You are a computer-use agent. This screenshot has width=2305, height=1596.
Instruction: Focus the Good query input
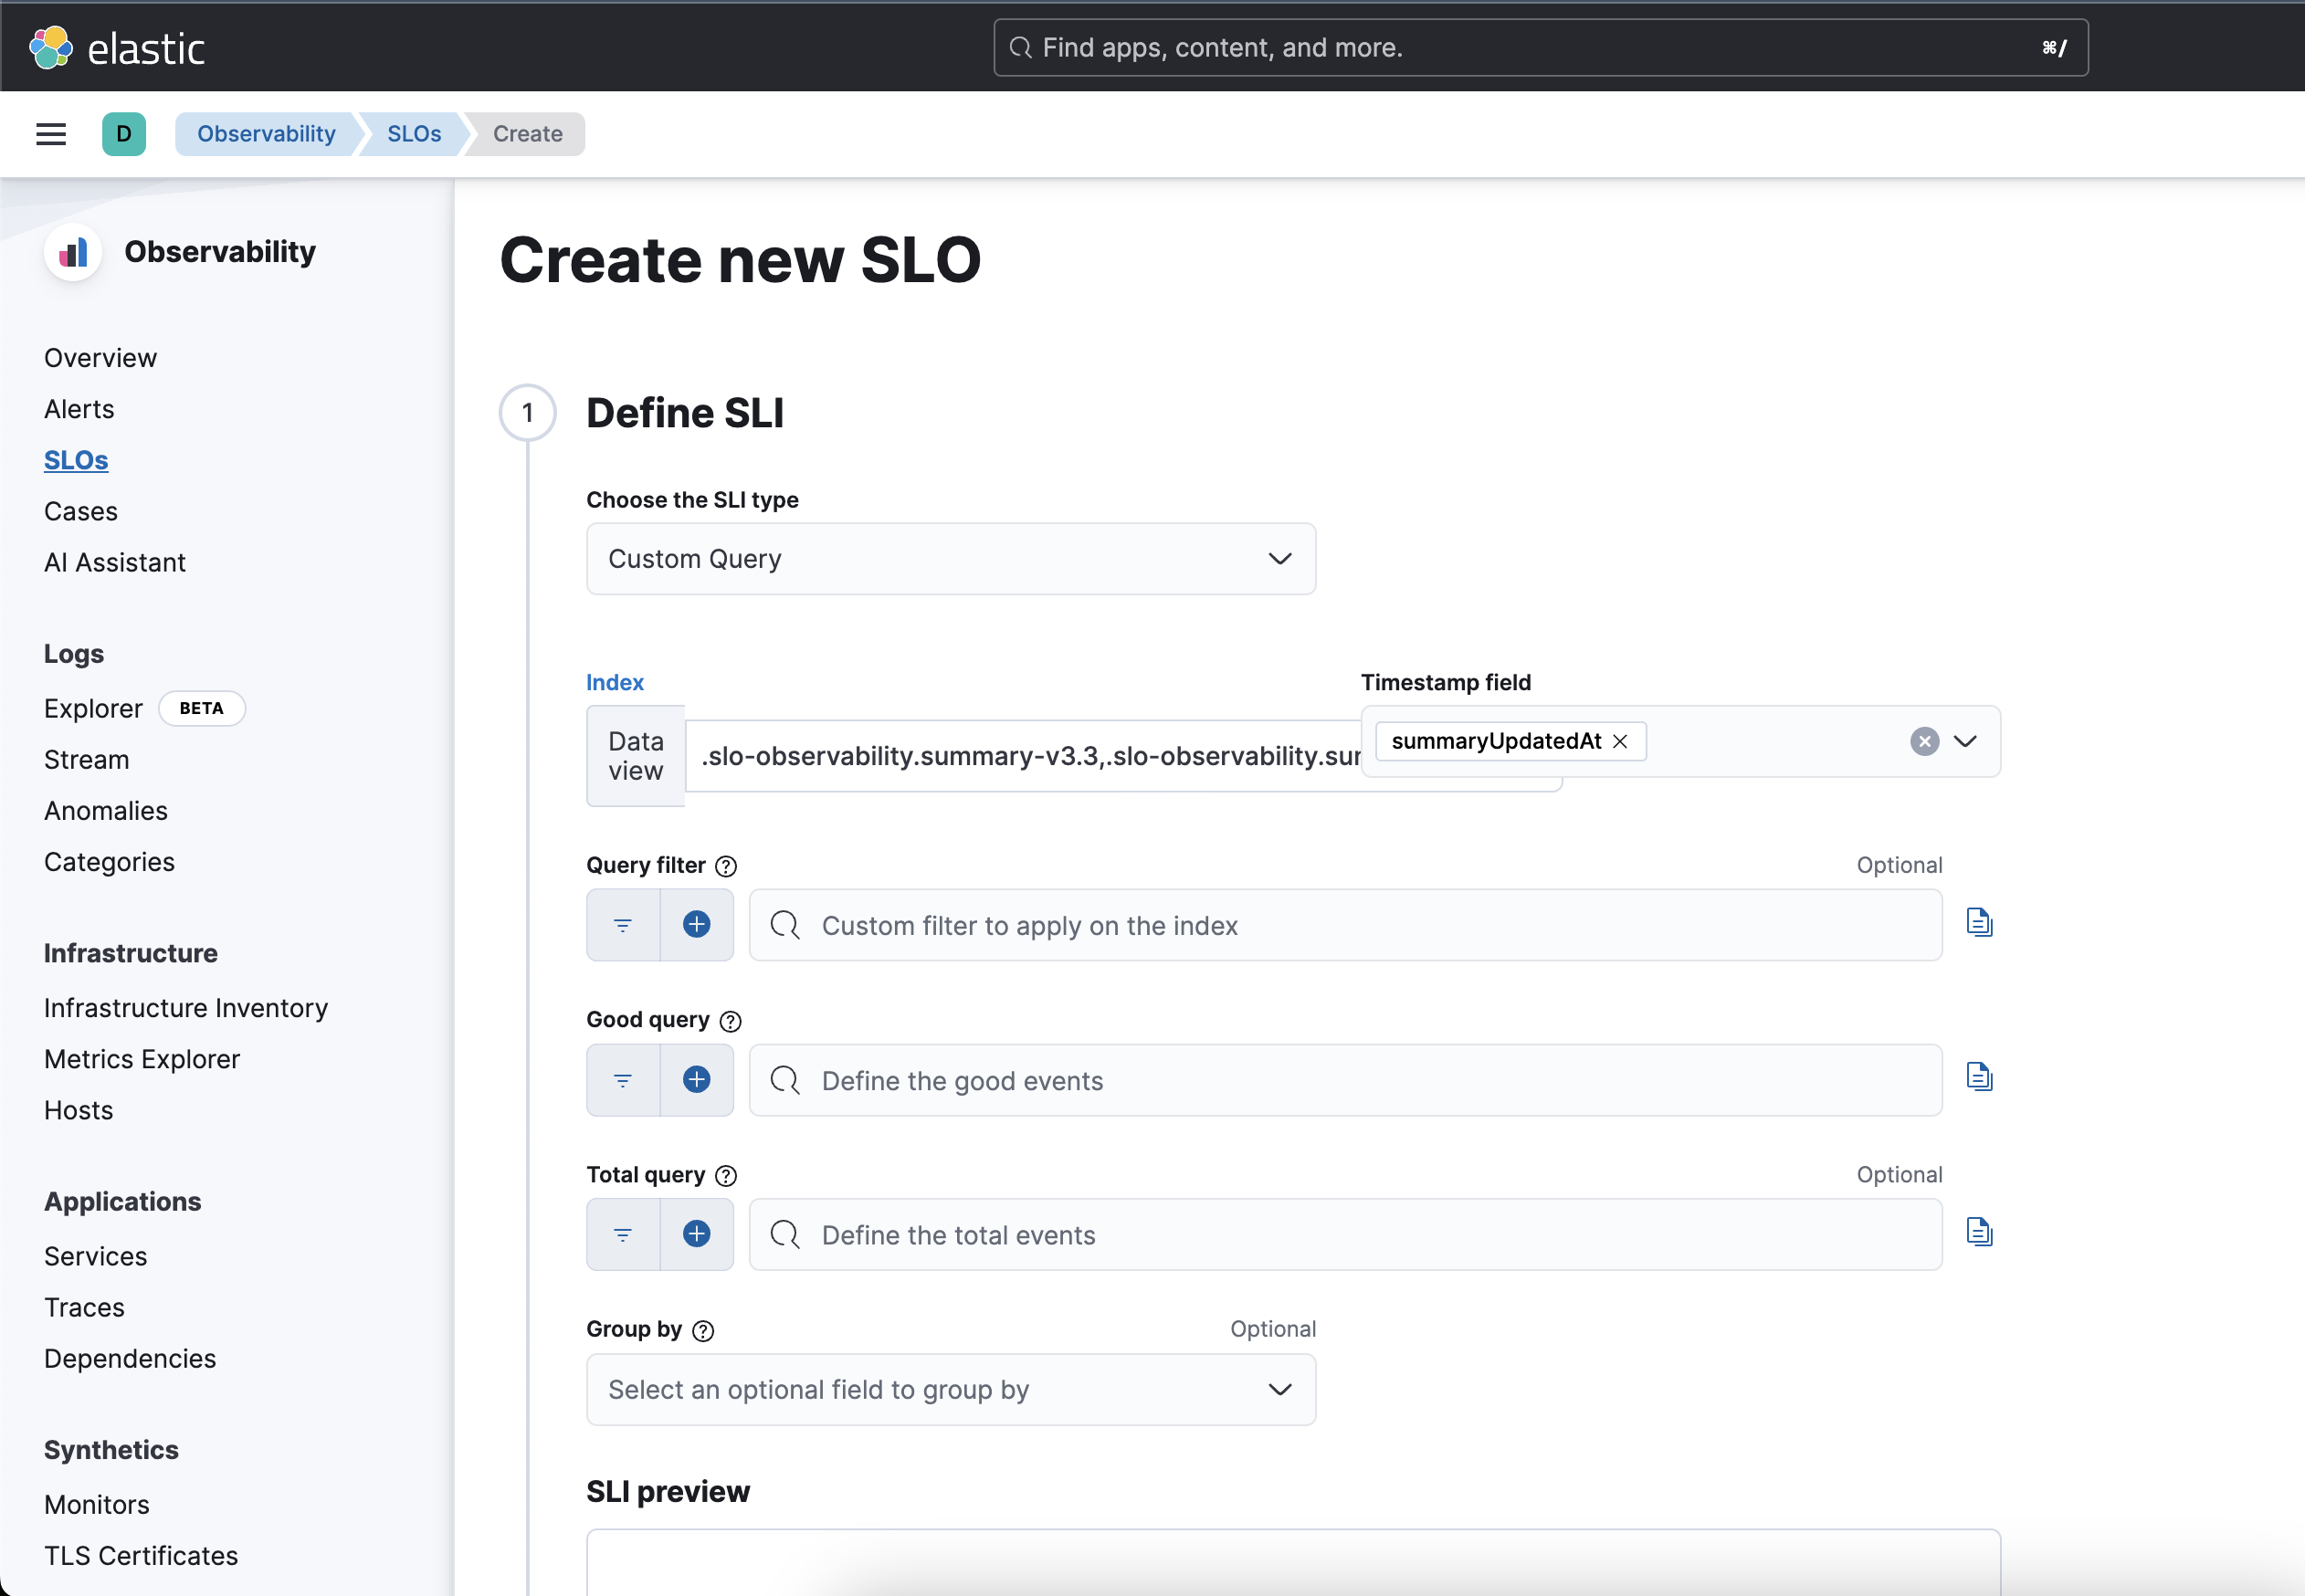(1345, 1080)
